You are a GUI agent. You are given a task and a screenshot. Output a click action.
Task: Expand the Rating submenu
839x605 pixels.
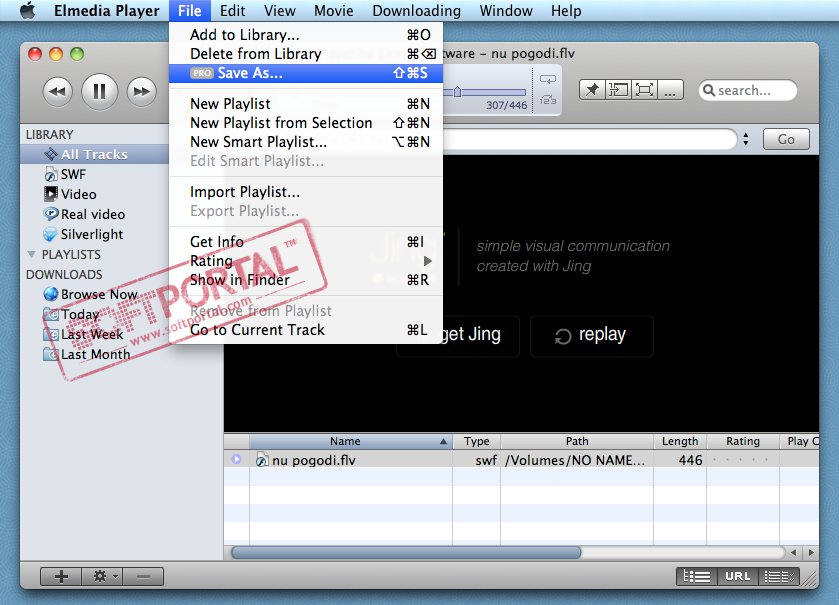click(306, 261)
